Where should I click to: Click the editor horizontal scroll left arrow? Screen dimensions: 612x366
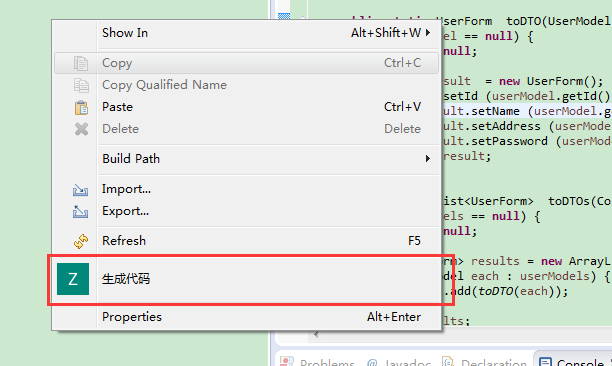316,334
